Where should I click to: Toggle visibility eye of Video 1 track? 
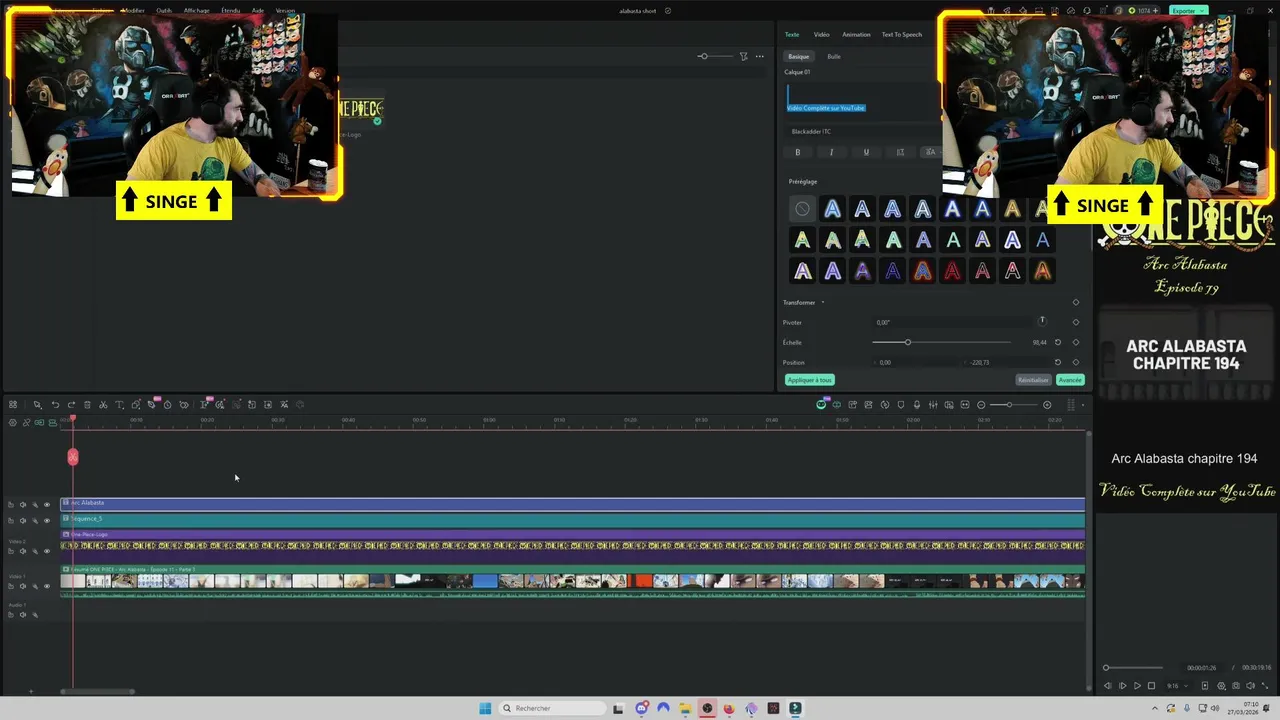coord(47,586)
